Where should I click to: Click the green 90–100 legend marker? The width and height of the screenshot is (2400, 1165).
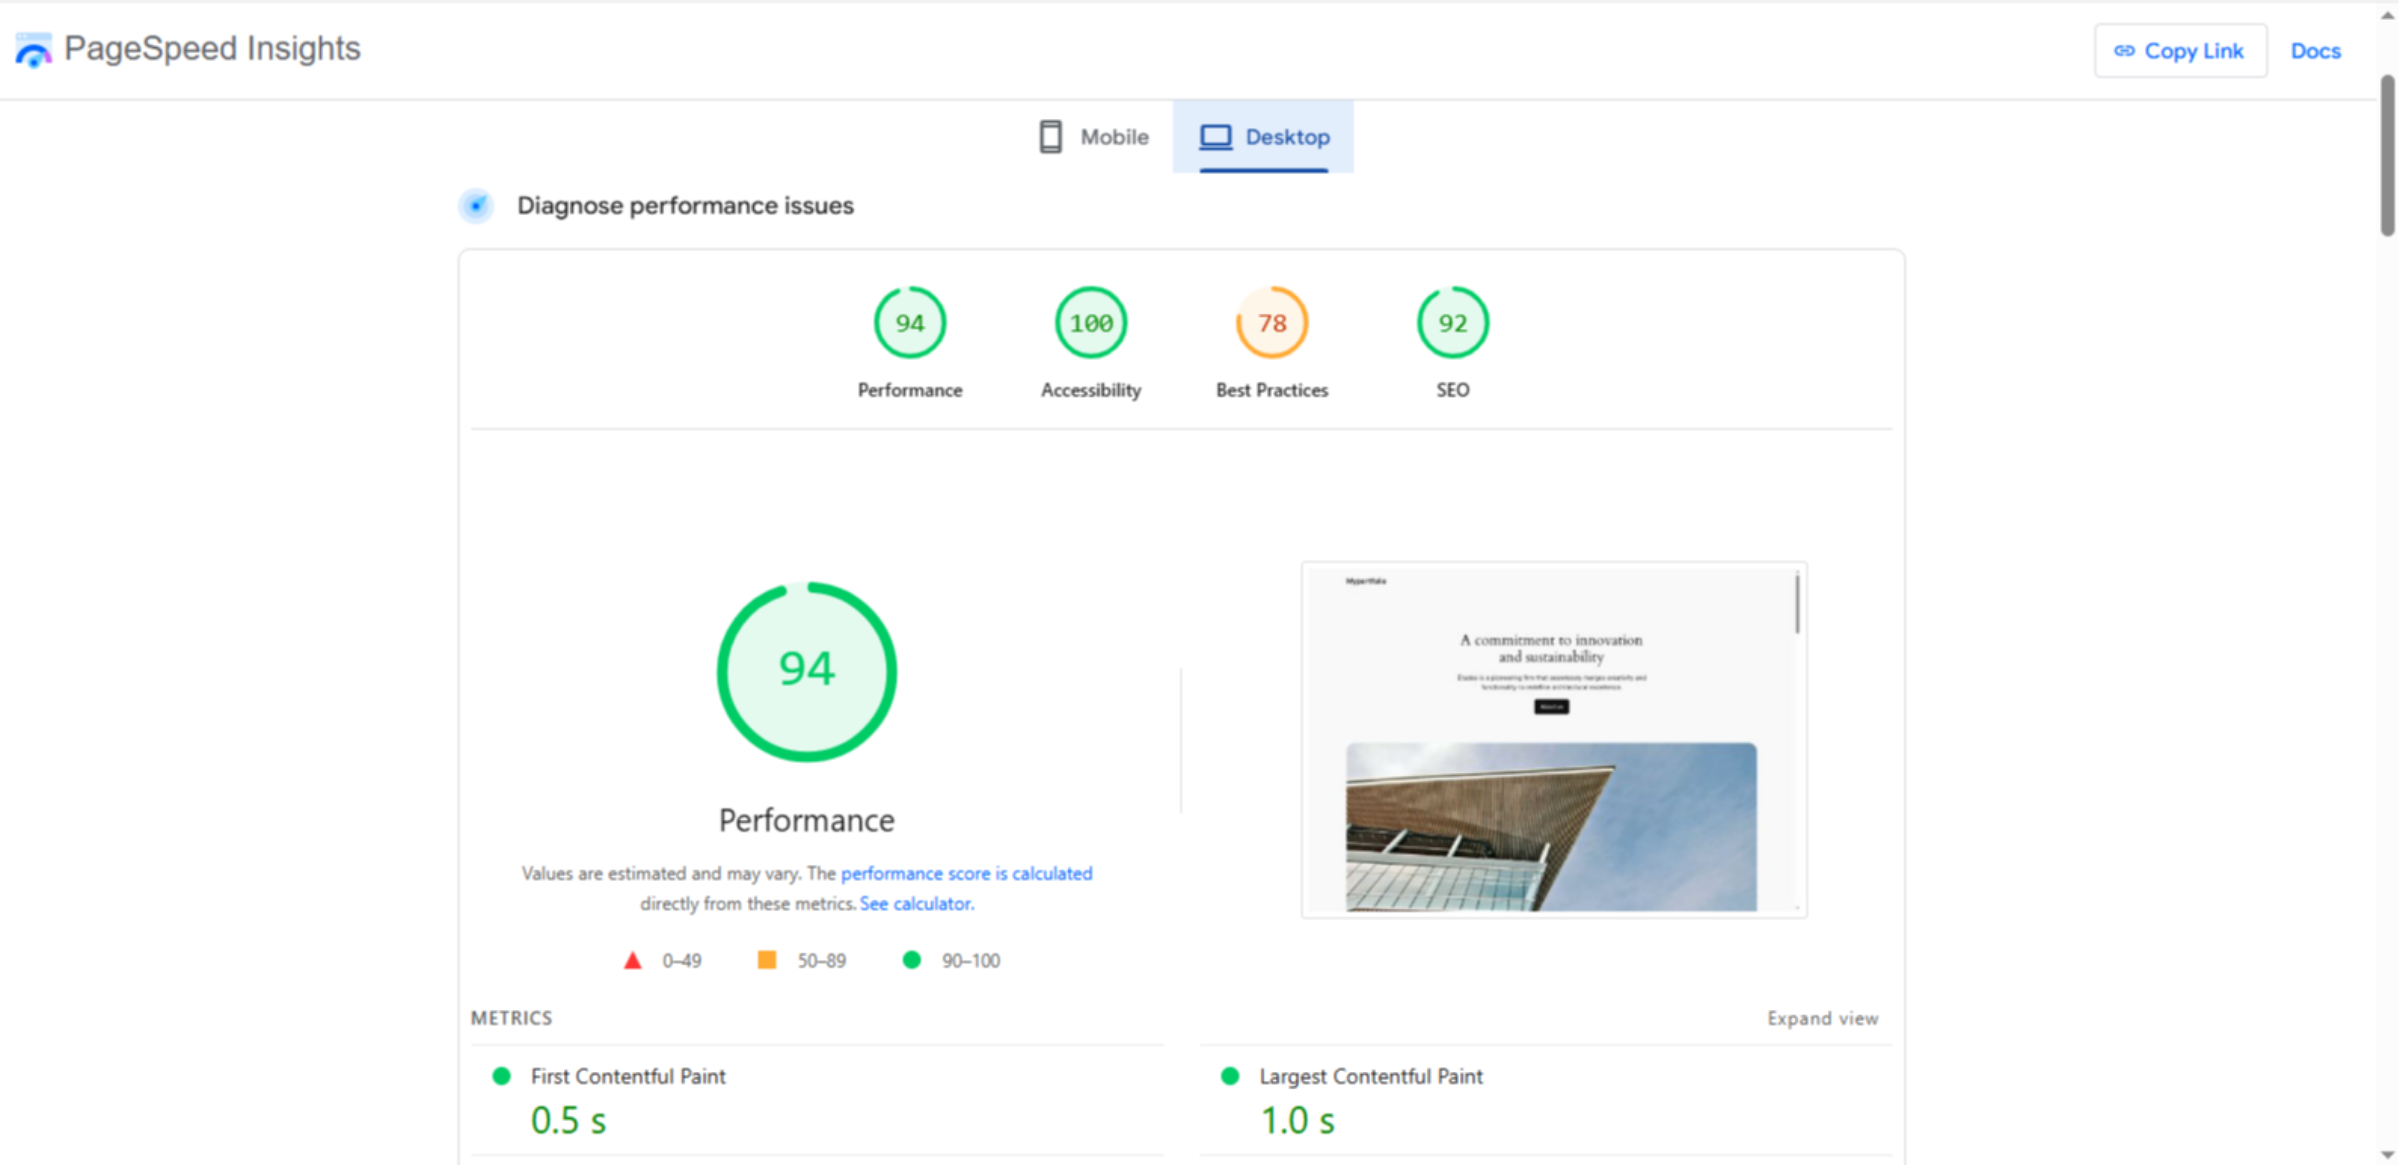coord(911,960)
